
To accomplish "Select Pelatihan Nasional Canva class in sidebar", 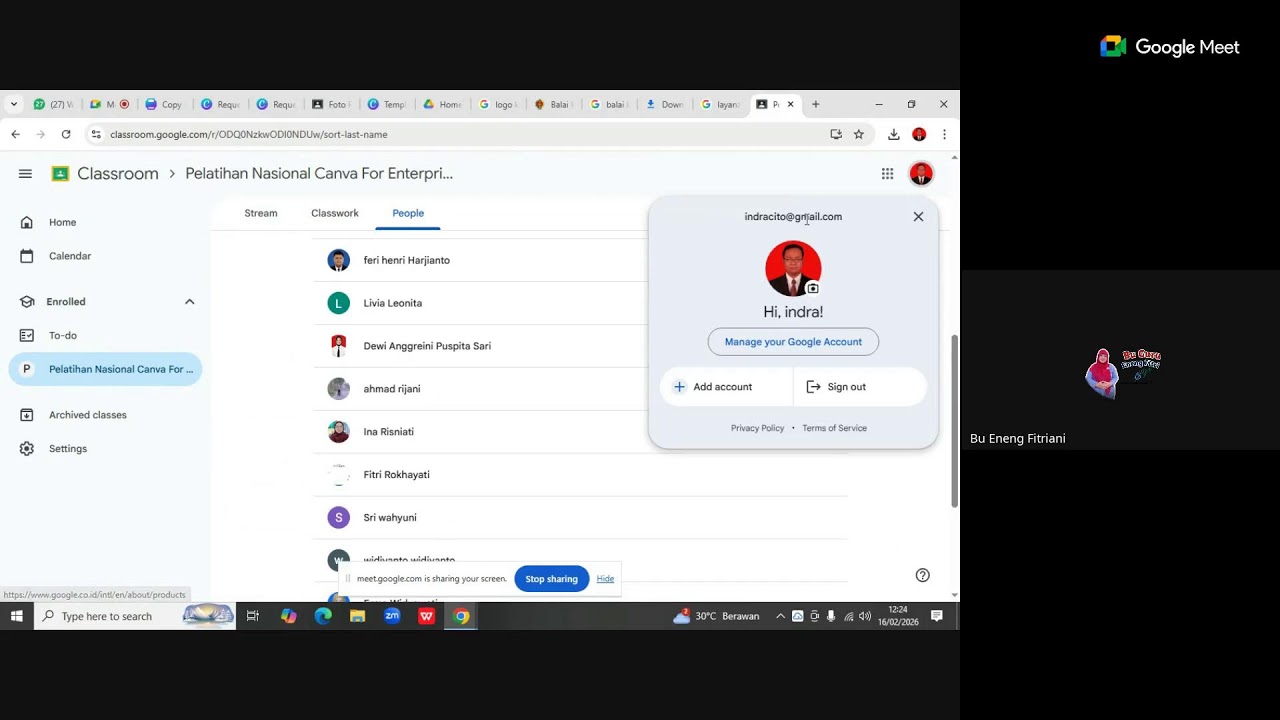I will pyautogui.click(x=105, y=369).
